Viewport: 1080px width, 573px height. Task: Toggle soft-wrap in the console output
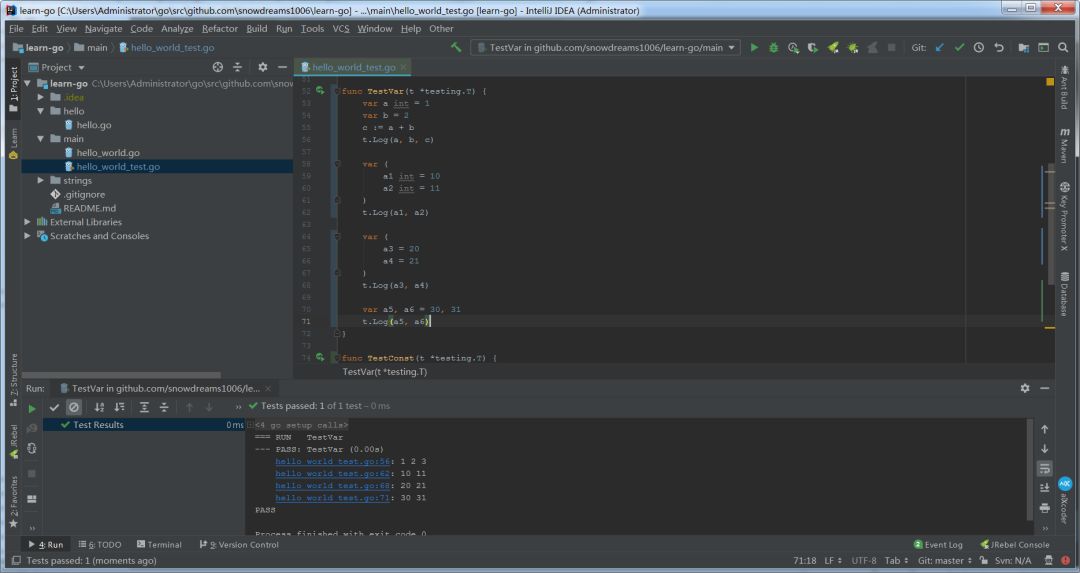pos(1045,468)
